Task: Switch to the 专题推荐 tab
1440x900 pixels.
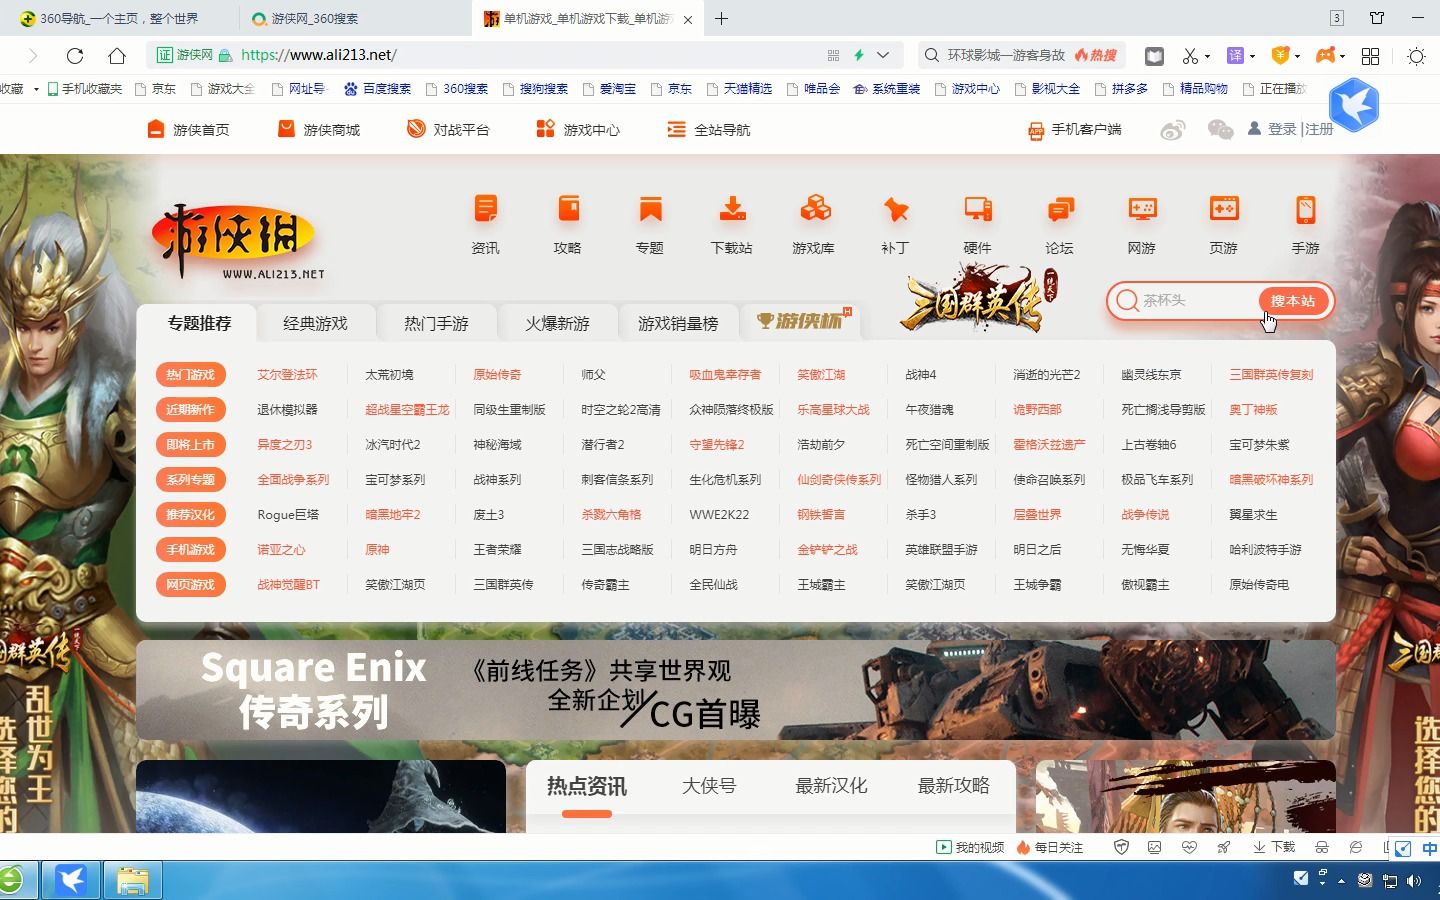Action: point(199,323)
